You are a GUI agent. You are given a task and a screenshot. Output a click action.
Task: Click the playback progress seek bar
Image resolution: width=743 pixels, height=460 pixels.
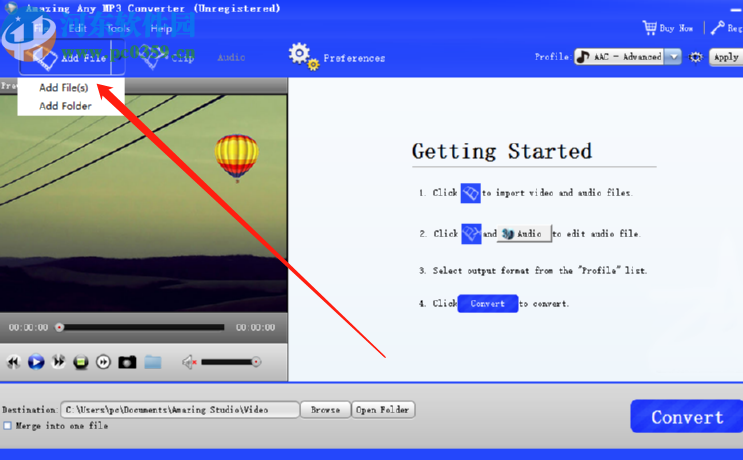tap(140, 327)
